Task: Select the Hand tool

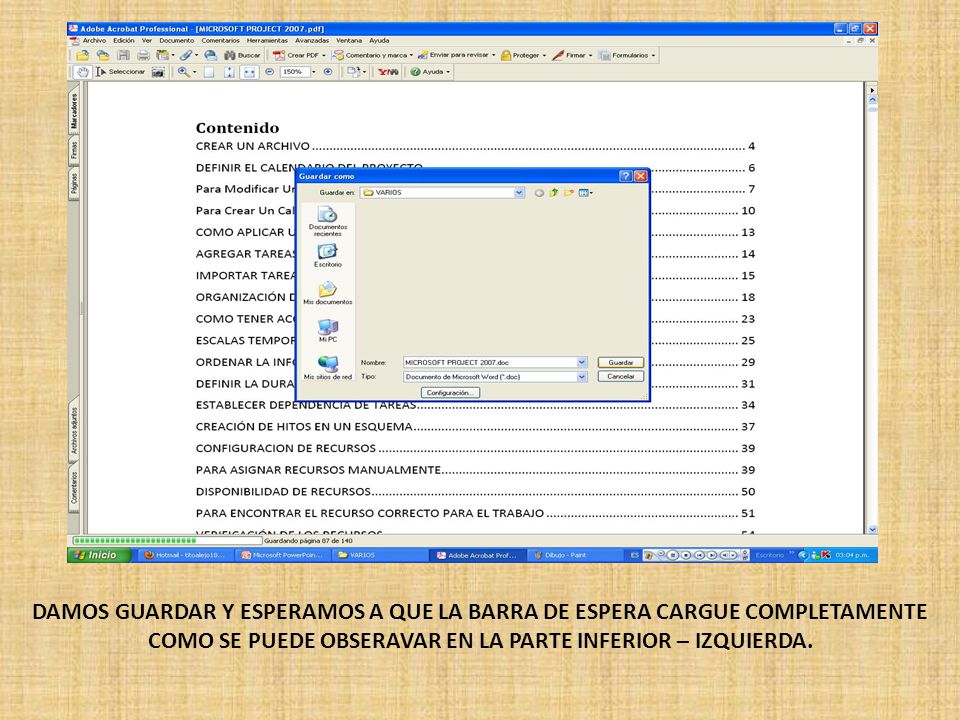Action: click(83, 72)
